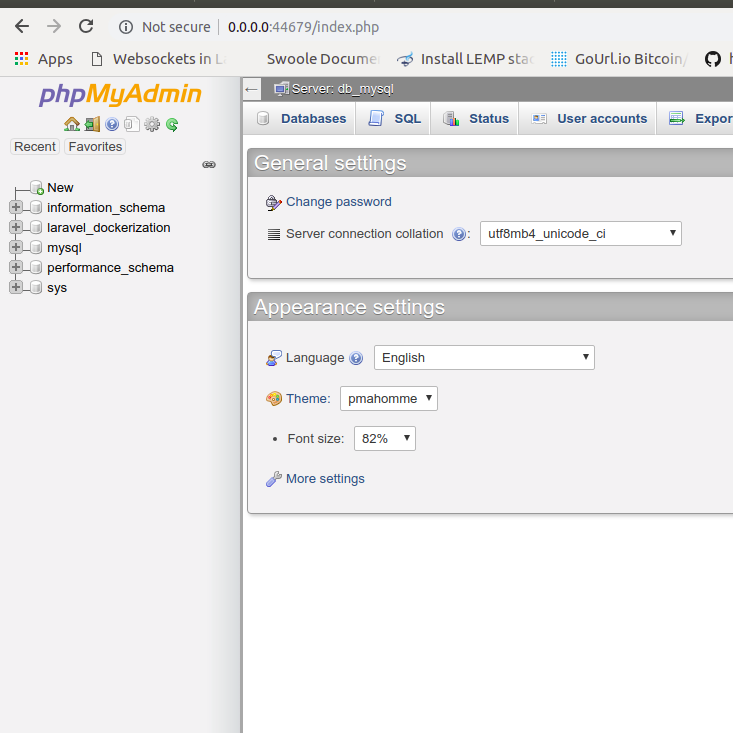Click the New database cylinder icon
The image size is (733, 733).
[37, 187]
